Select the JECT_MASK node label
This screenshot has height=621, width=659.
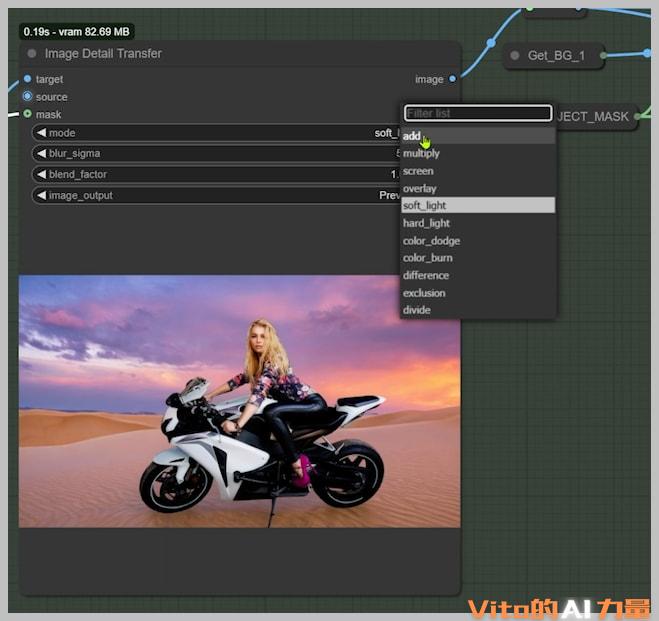(593, 116)
